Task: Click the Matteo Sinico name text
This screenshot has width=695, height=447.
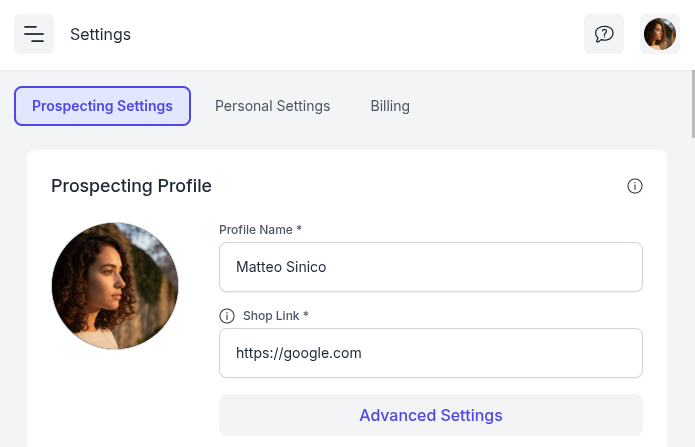Action: pyautogui.click(x=281, y=267)
